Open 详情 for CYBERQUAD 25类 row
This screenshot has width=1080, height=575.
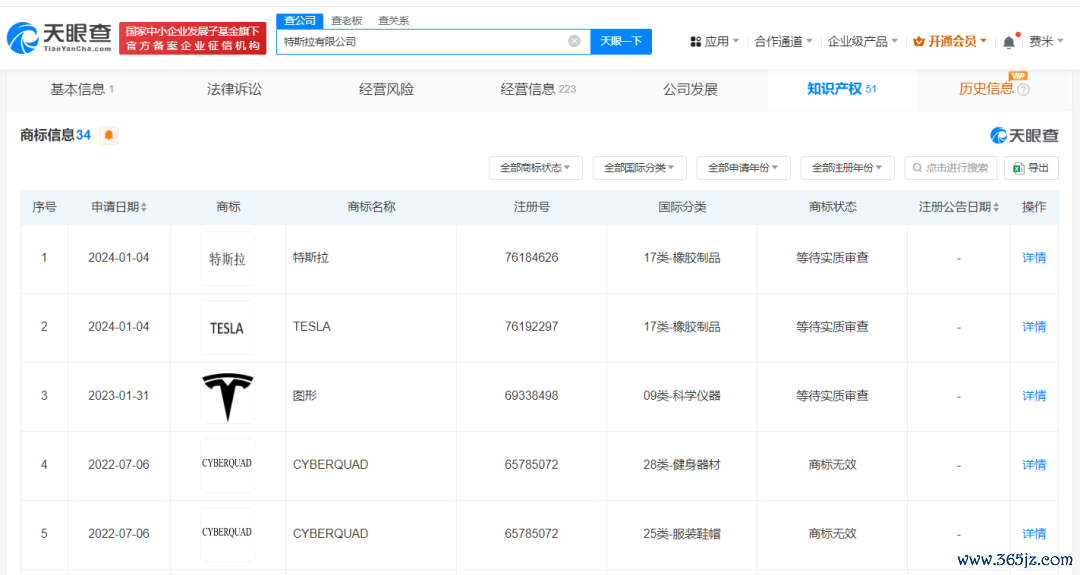[x=1034, y=534]
